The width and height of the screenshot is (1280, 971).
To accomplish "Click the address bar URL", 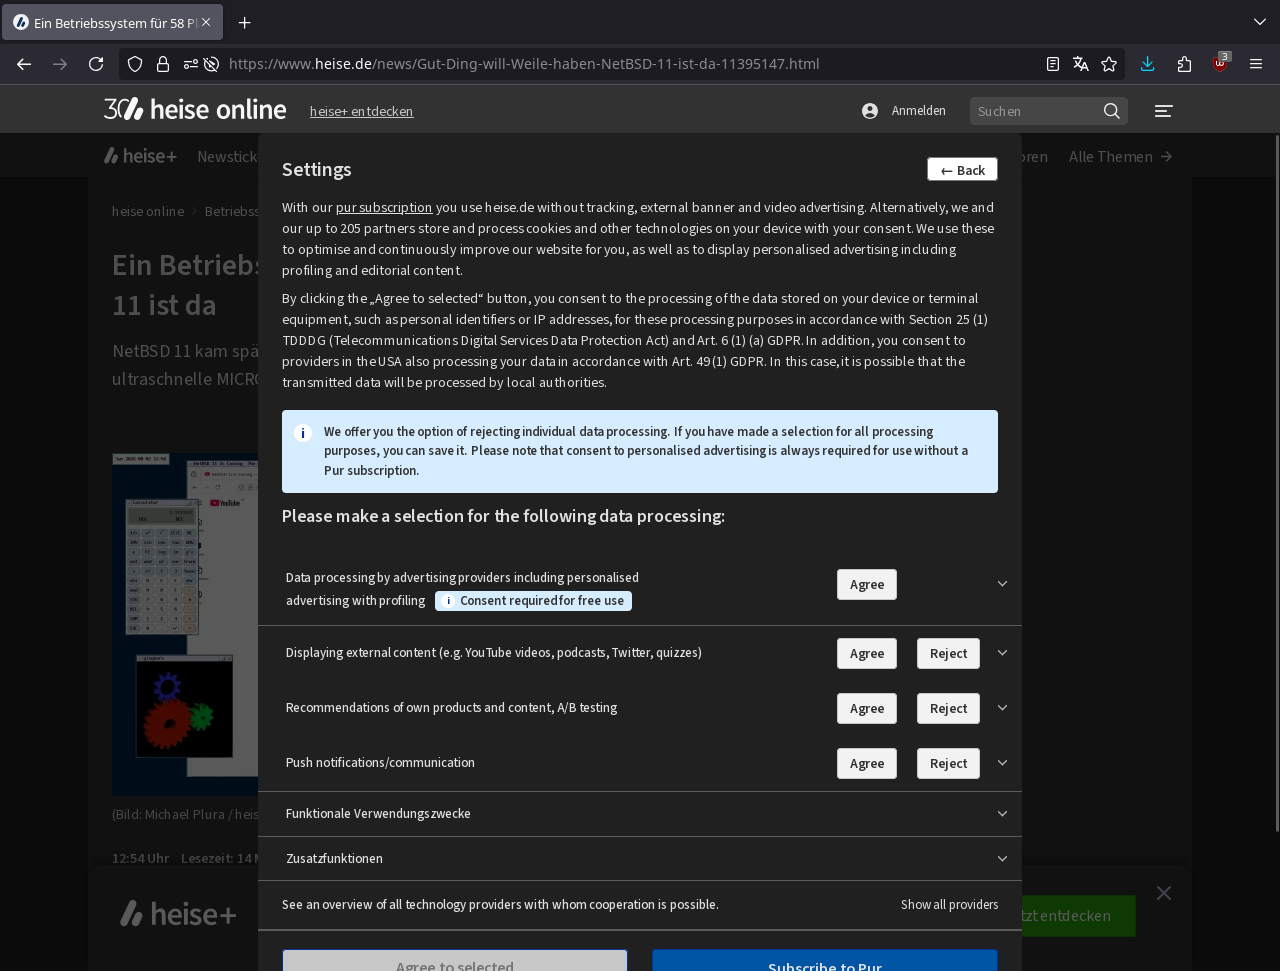I will click(x=524, y=64).
